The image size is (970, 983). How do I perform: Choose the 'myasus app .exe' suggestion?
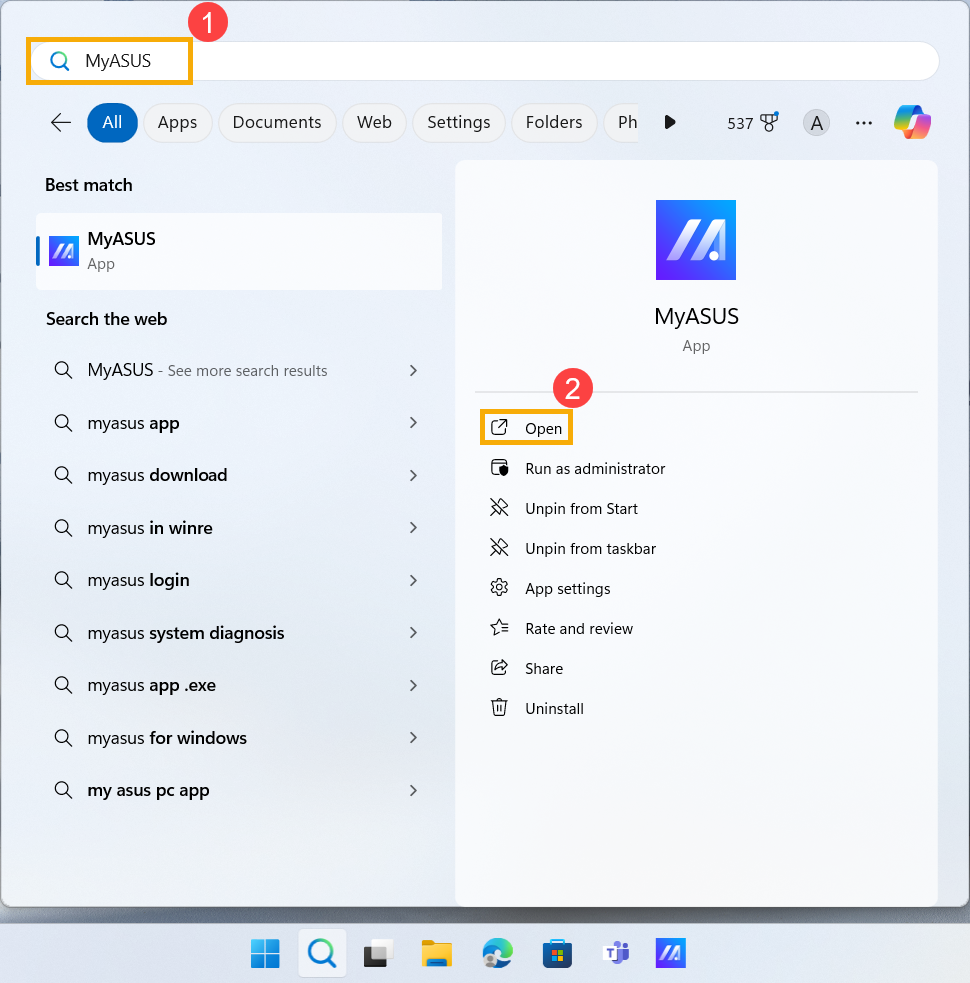tap(239, 685)
